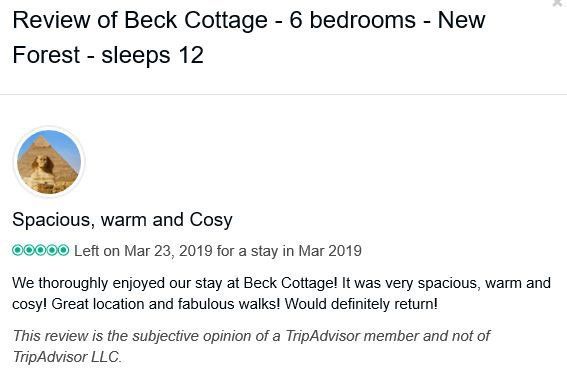Click the Sphinx pyramid profile avatar
Screen dimensions: 567x377
point(49,162)
